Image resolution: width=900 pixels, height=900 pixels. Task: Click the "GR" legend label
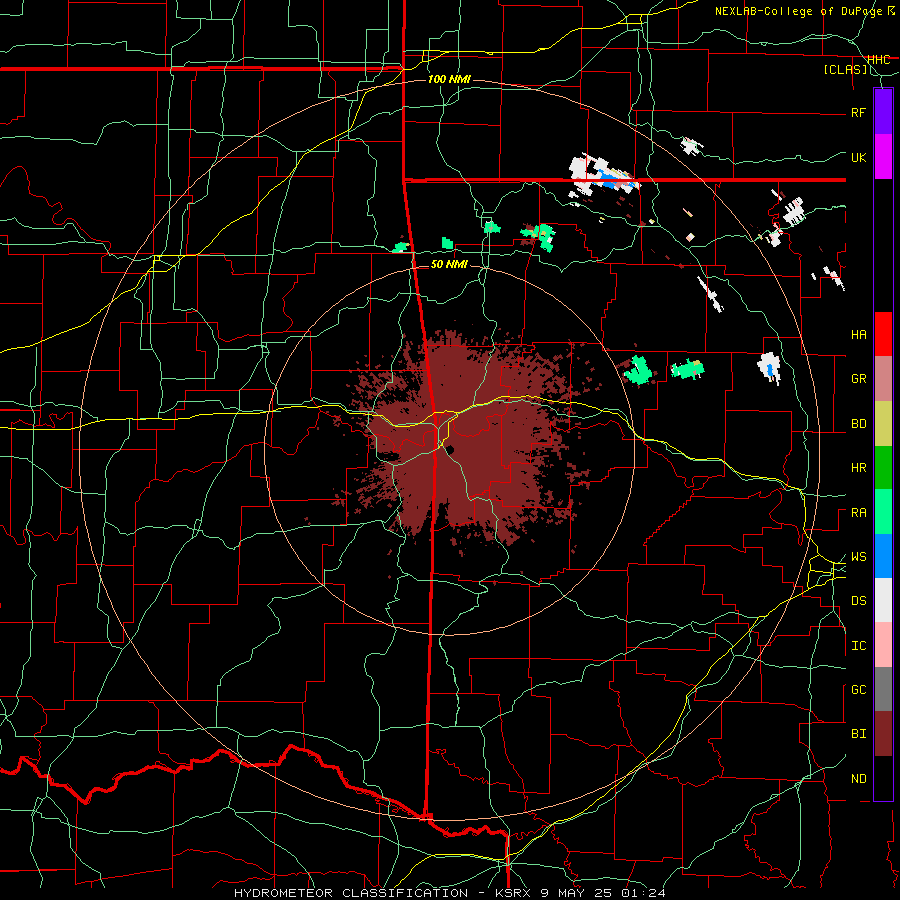[x=858, y=379]
